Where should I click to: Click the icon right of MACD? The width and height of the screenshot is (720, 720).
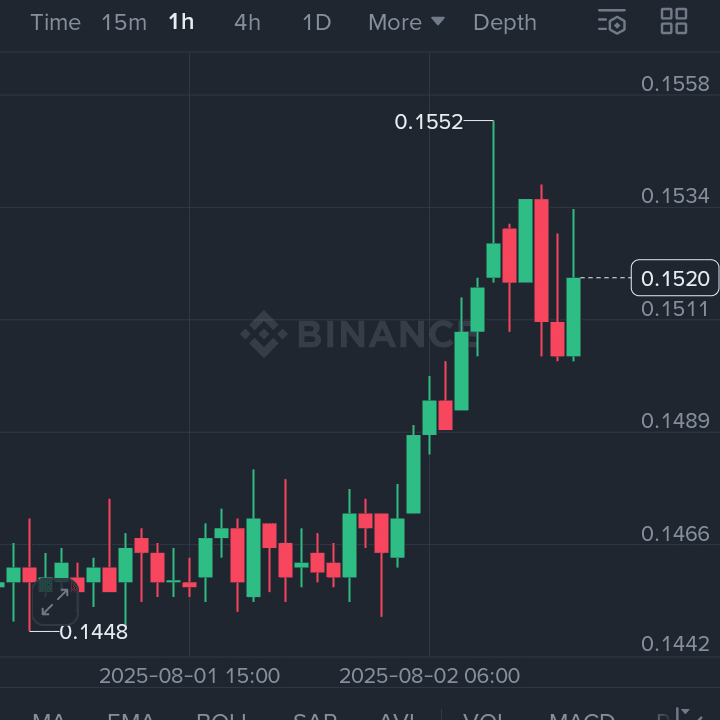pyautogui.click(x=682, y=714)
